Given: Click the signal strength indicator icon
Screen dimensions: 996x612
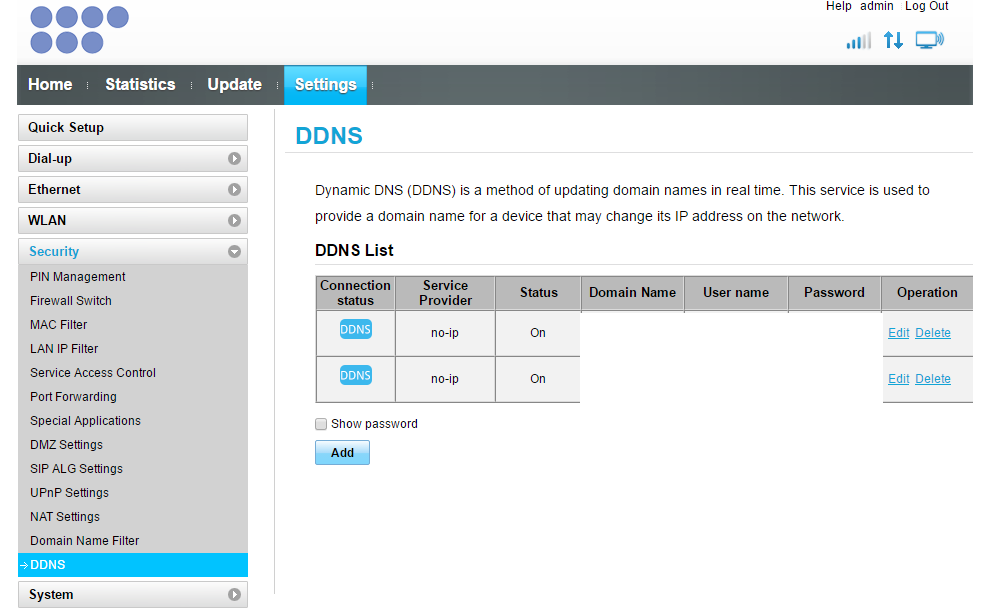Looking at the screenshot, I should (857, 40).
